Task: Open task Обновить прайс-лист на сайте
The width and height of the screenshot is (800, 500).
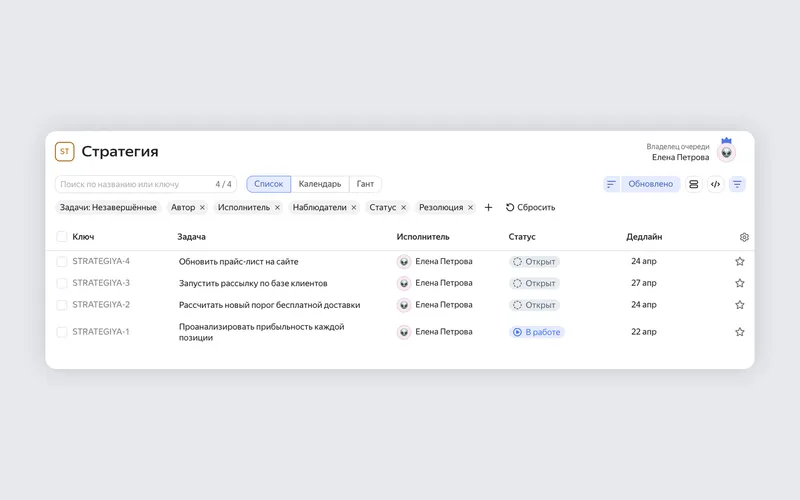Action: tap(238, 262)
